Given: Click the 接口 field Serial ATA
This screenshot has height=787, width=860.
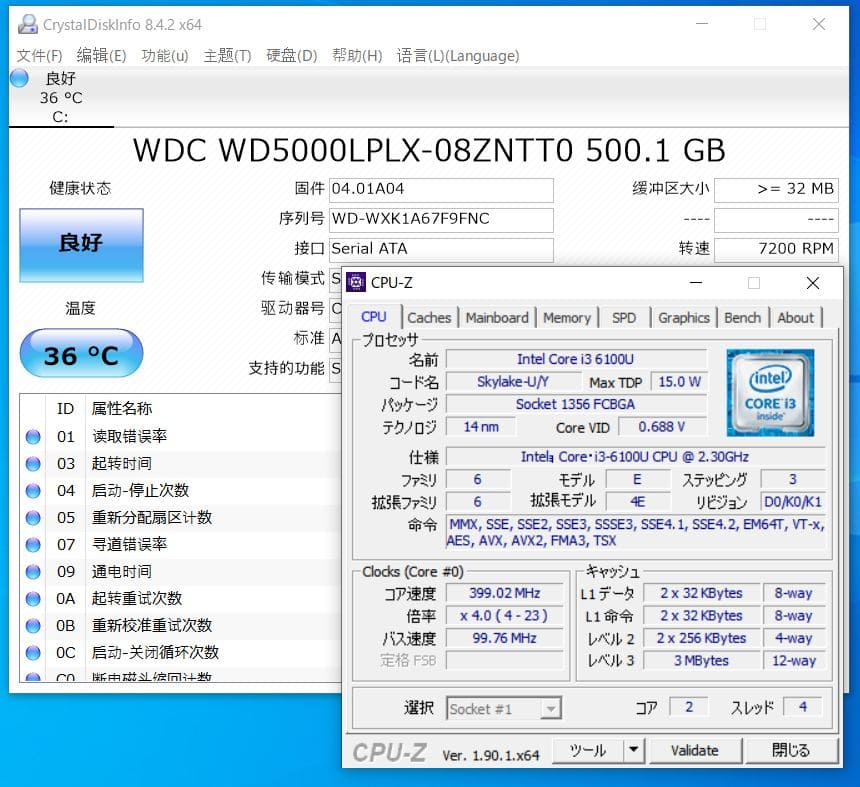Looking at the screenshot, I should [441, 250].
